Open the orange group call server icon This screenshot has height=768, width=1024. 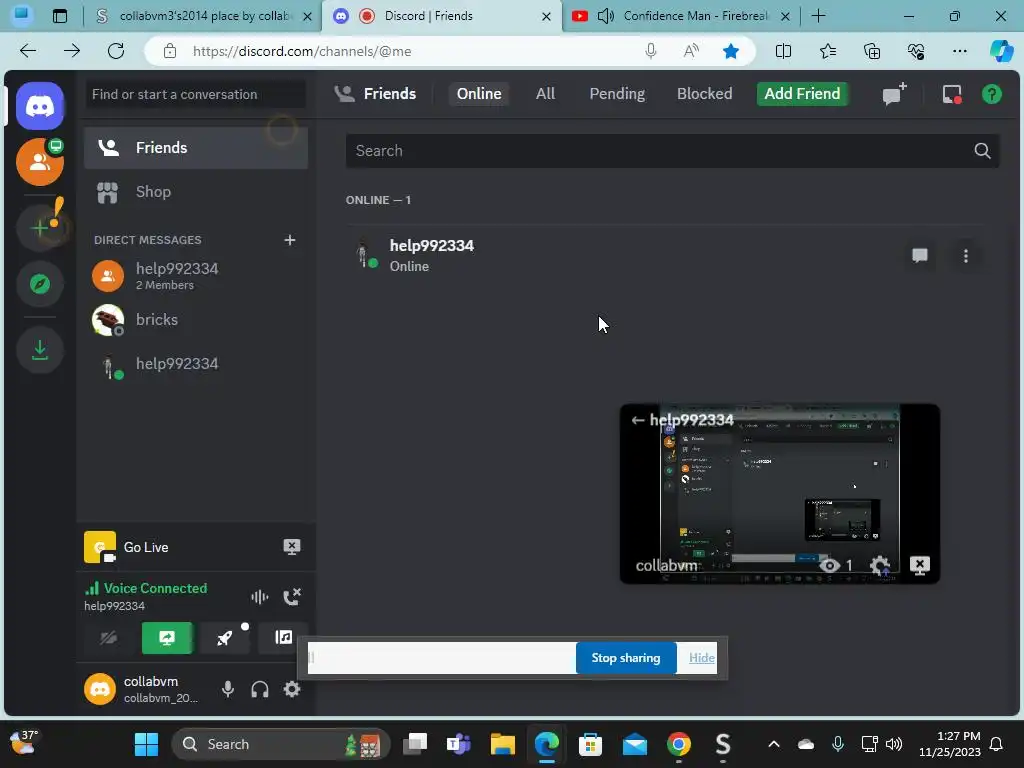point(40,162)
